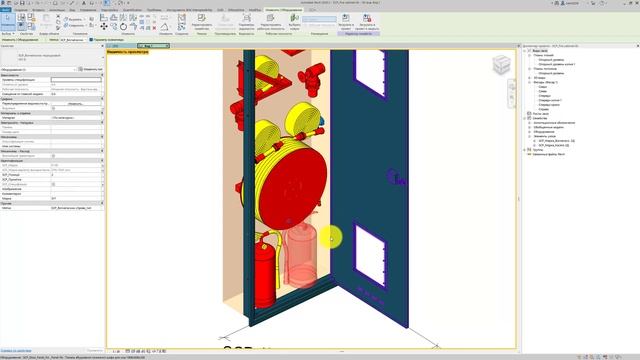Click Edit Work Plane ribbon icon
This screenshot has width=640, height=360.
tap(270, 22)
